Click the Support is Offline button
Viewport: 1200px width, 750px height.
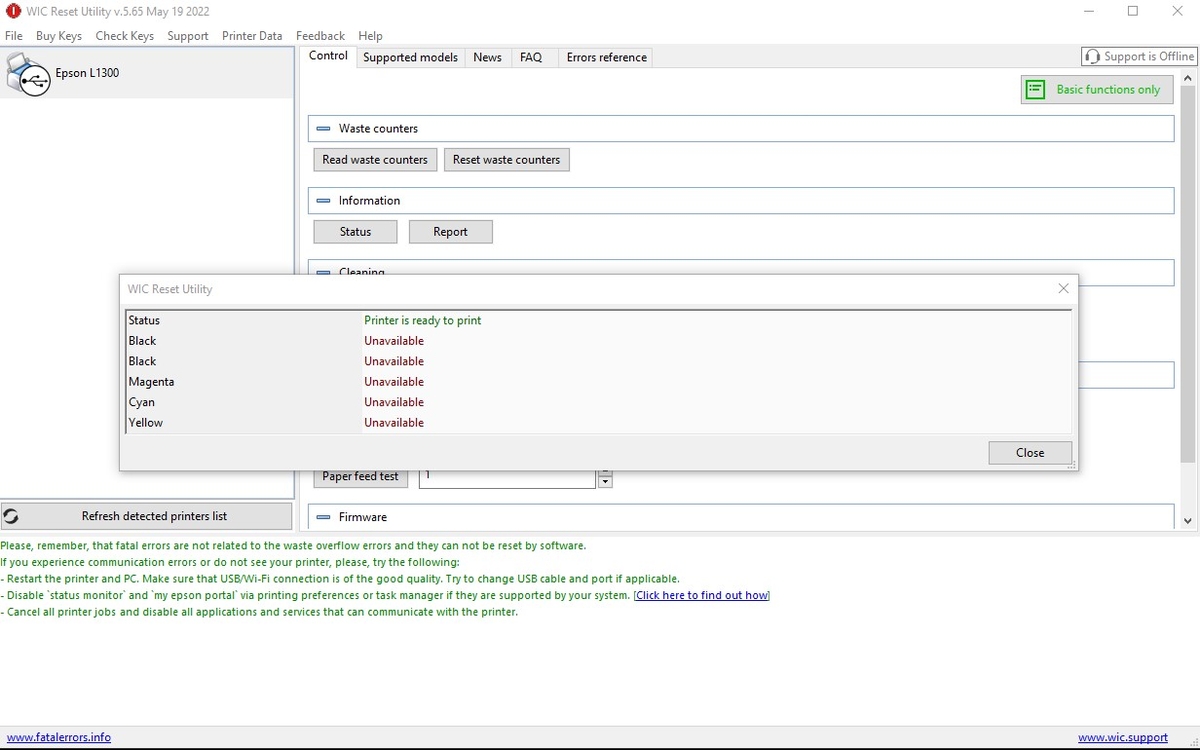[1139, 57]
